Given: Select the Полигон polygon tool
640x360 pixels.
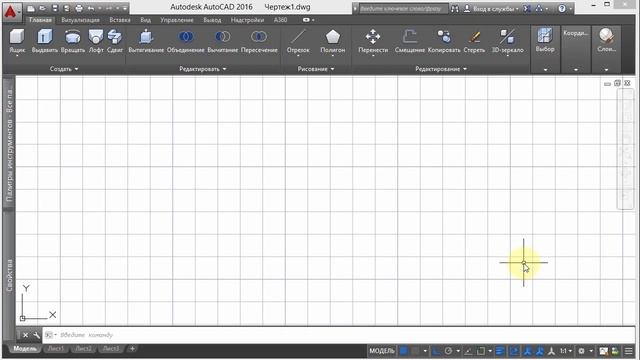Looking at the screenshot, I should click(333, 41).
